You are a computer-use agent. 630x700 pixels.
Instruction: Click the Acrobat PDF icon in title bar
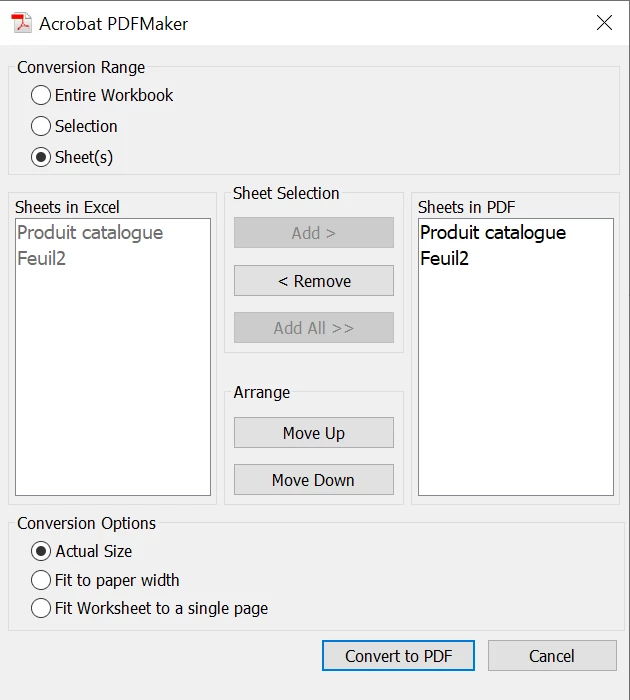(21, 23)
